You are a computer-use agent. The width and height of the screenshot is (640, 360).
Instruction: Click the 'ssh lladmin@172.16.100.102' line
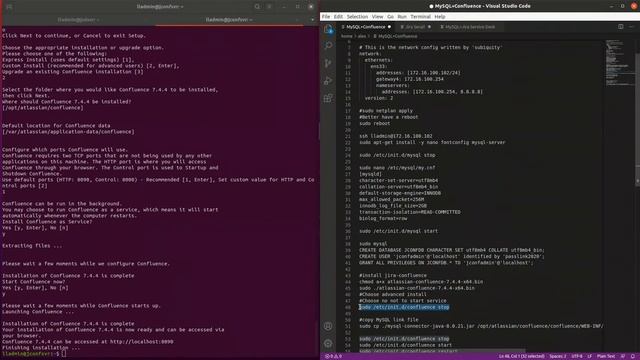396,136
